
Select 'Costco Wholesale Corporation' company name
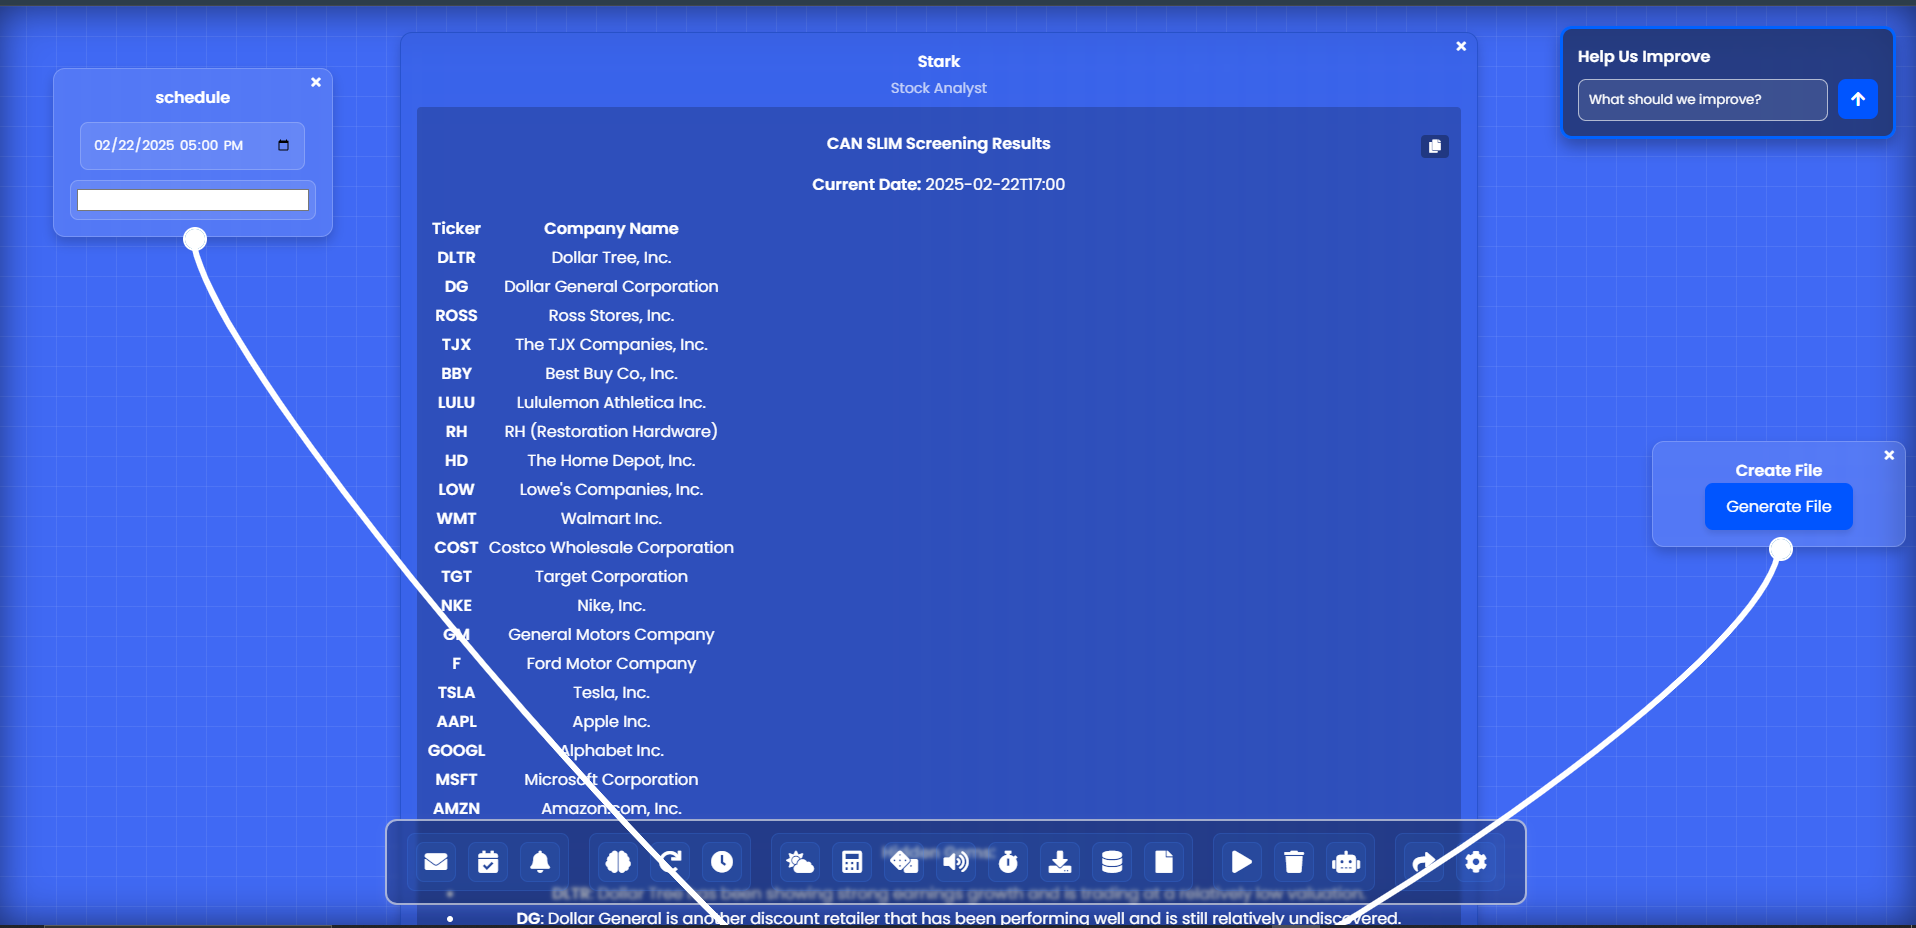pyautogui.click(x=611, y=548)
